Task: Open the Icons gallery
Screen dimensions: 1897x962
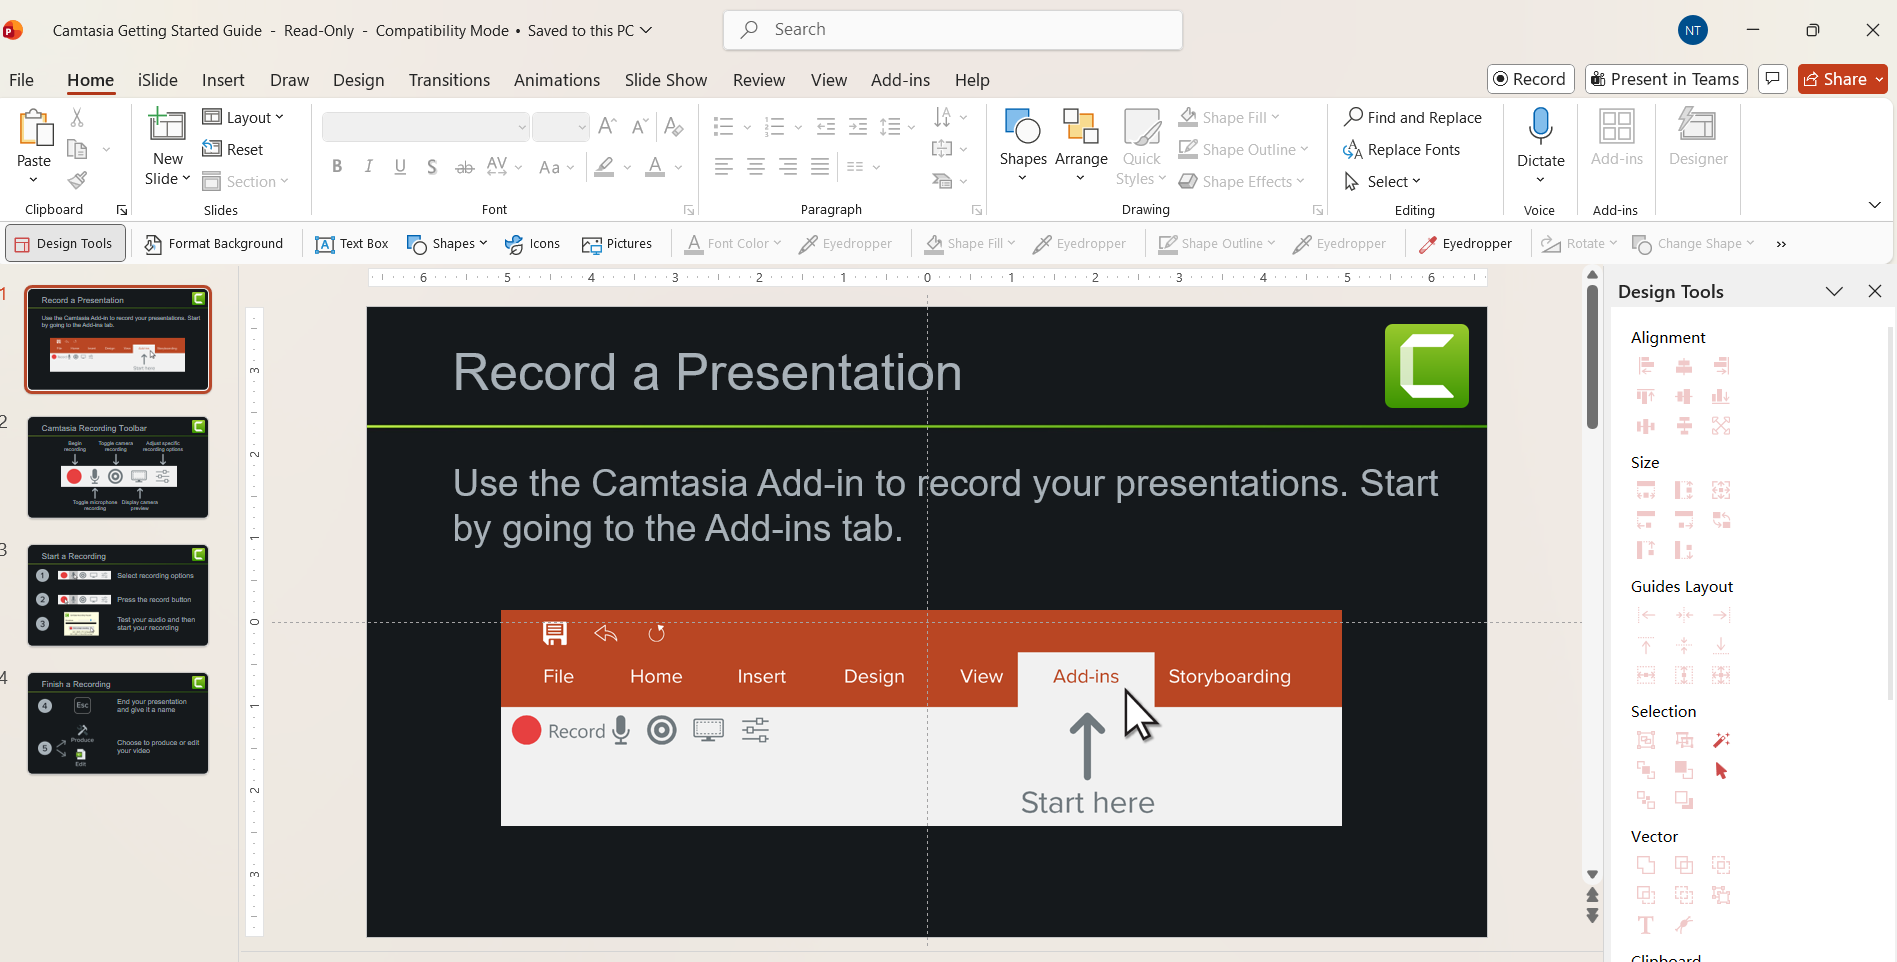Action: [x=532, y=244]
